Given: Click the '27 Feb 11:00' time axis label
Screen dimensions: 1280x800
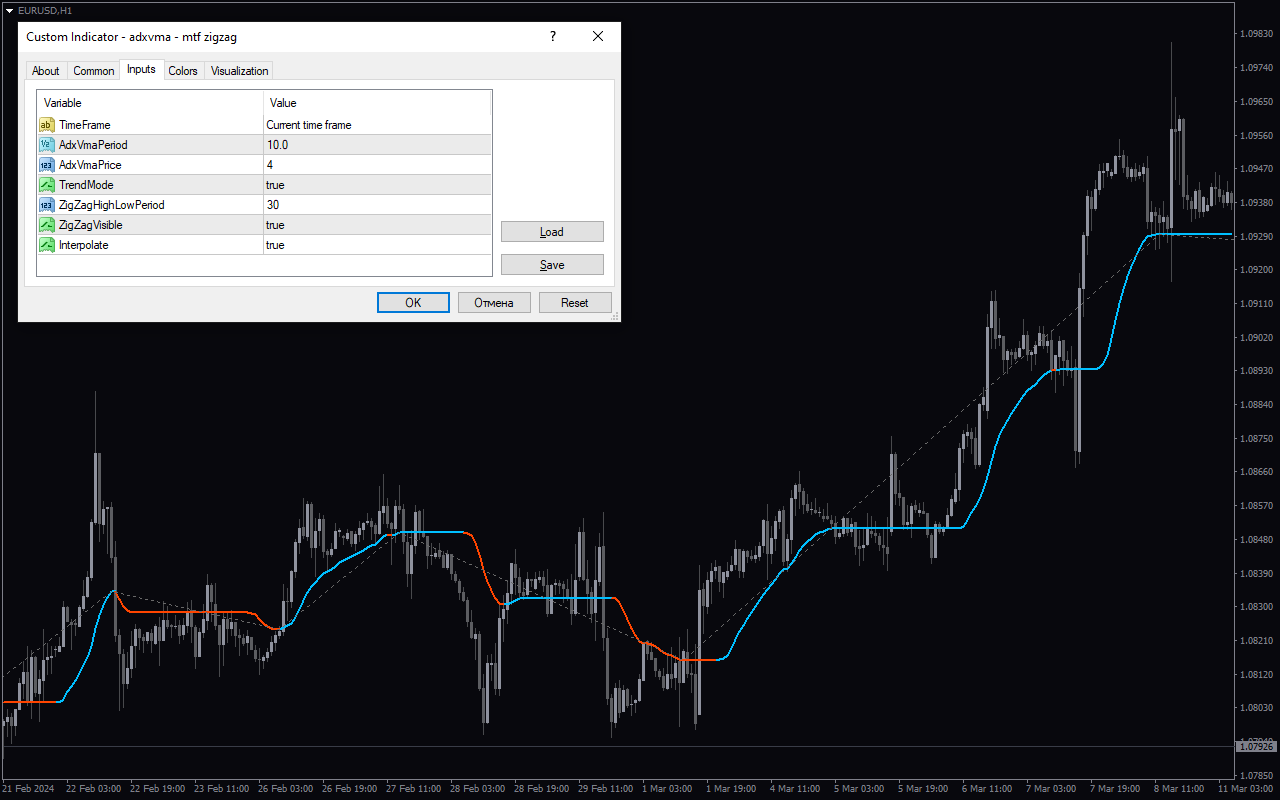Looking at the screenshot, I should [412, 789].
